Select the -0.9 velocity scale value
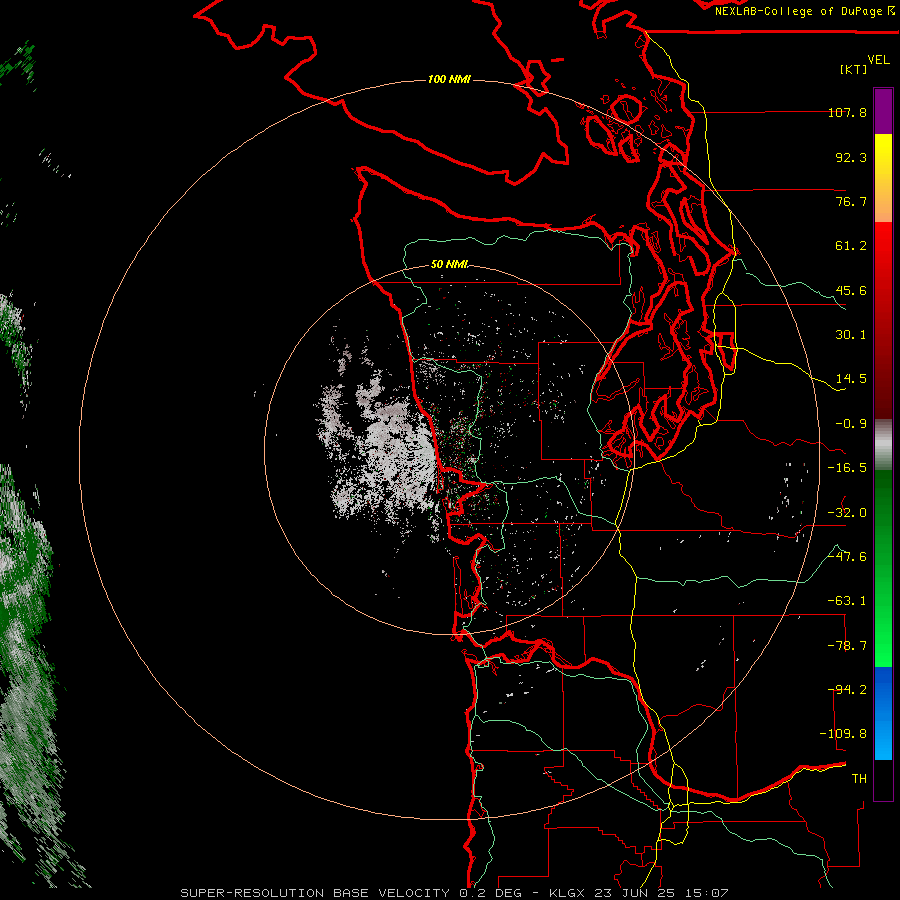The height and width of the screenshot is (900, 900). [x=851, y=424]
